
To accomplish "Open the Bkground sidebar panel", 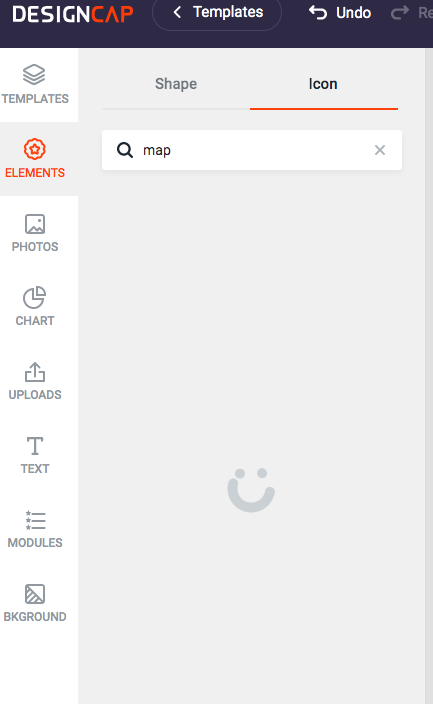I will pyautogui.click(x=35, y=603).
